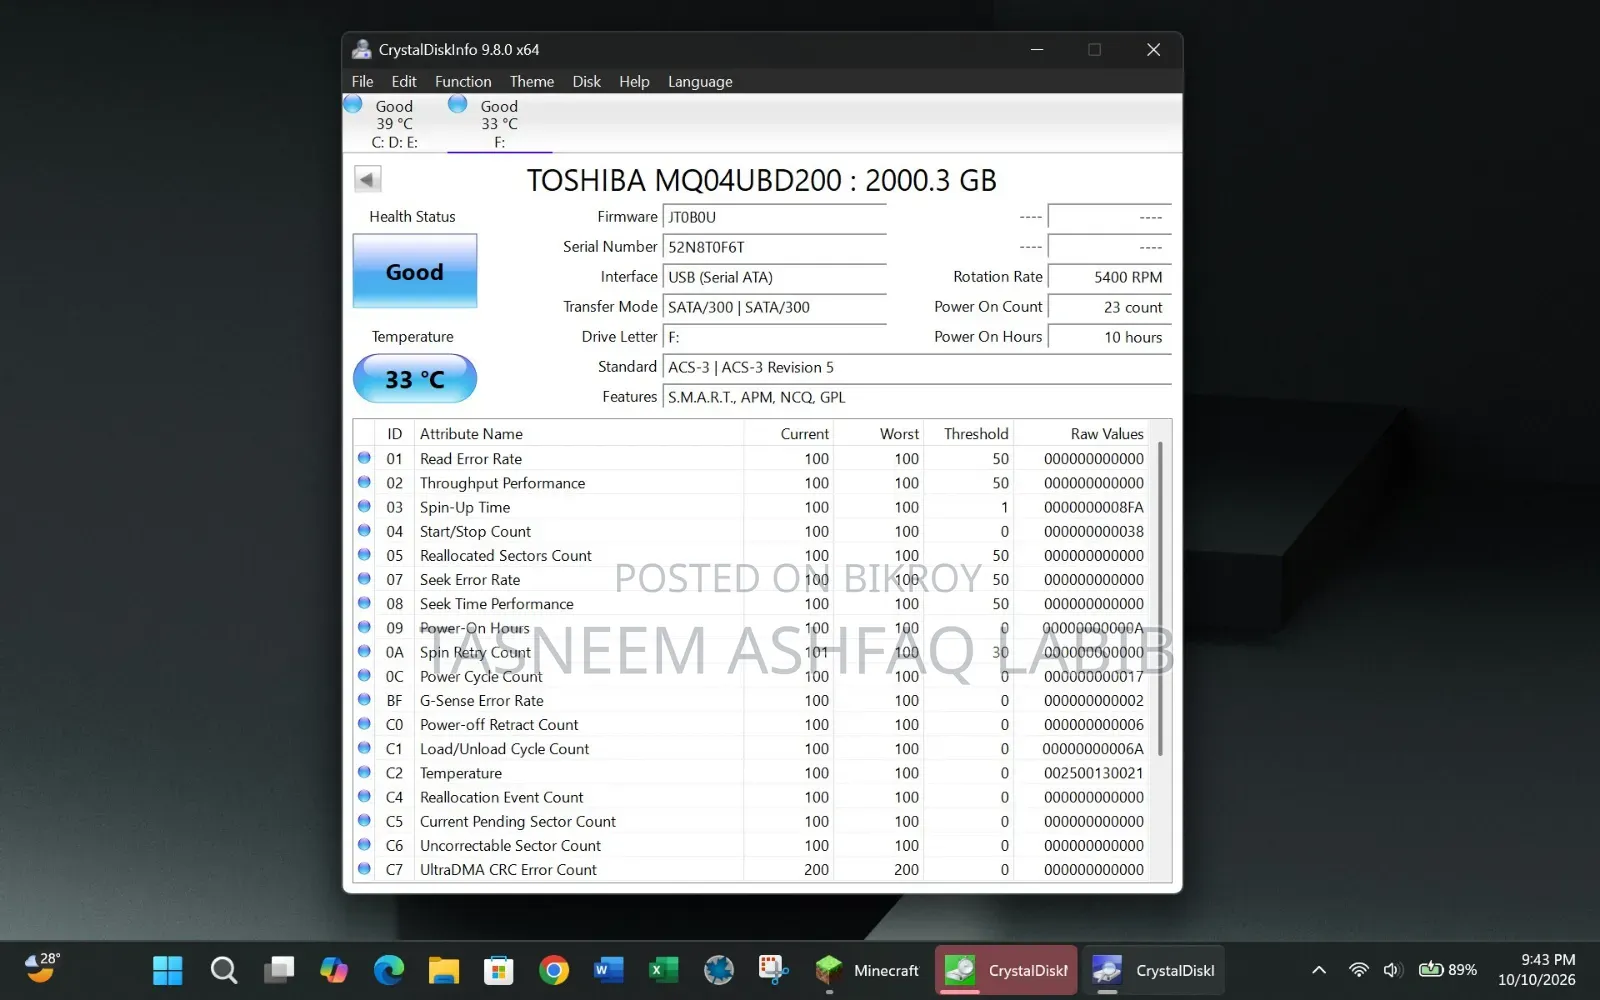1600x1000 pixels.
Task: Switch to Minecraft in the taskbar
Action: 868,970
